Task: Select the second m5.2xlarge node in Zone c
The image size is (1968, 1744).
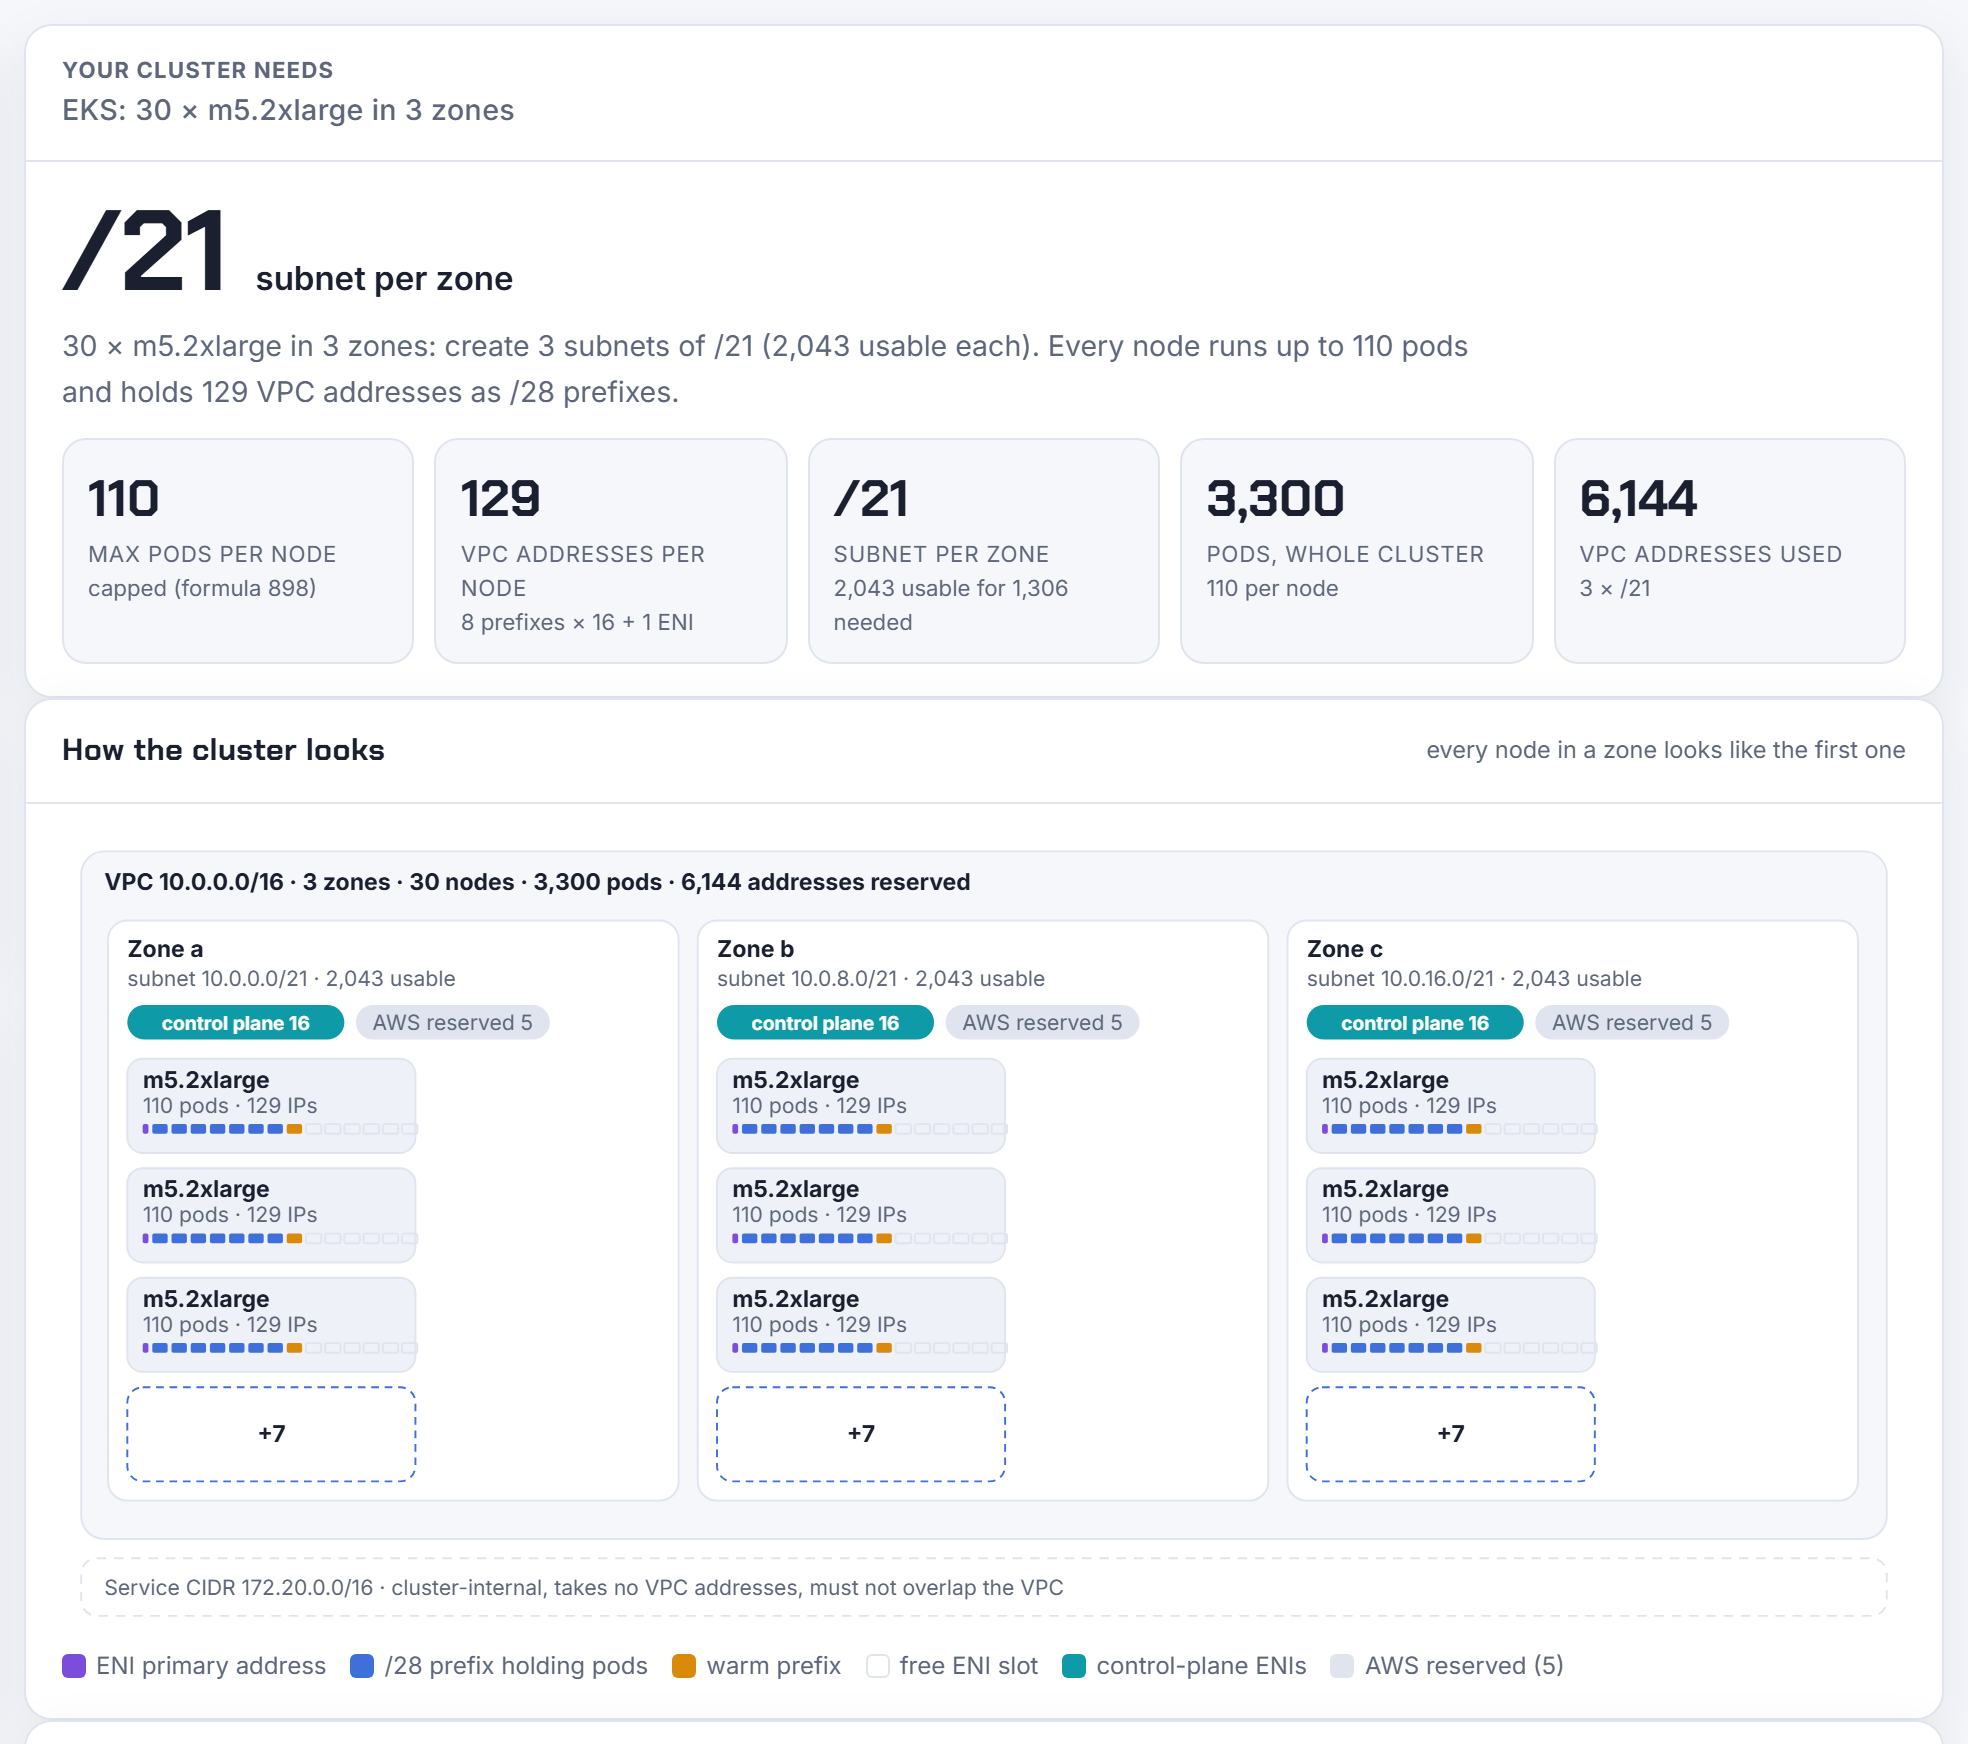Action: pos(1451,1215)
